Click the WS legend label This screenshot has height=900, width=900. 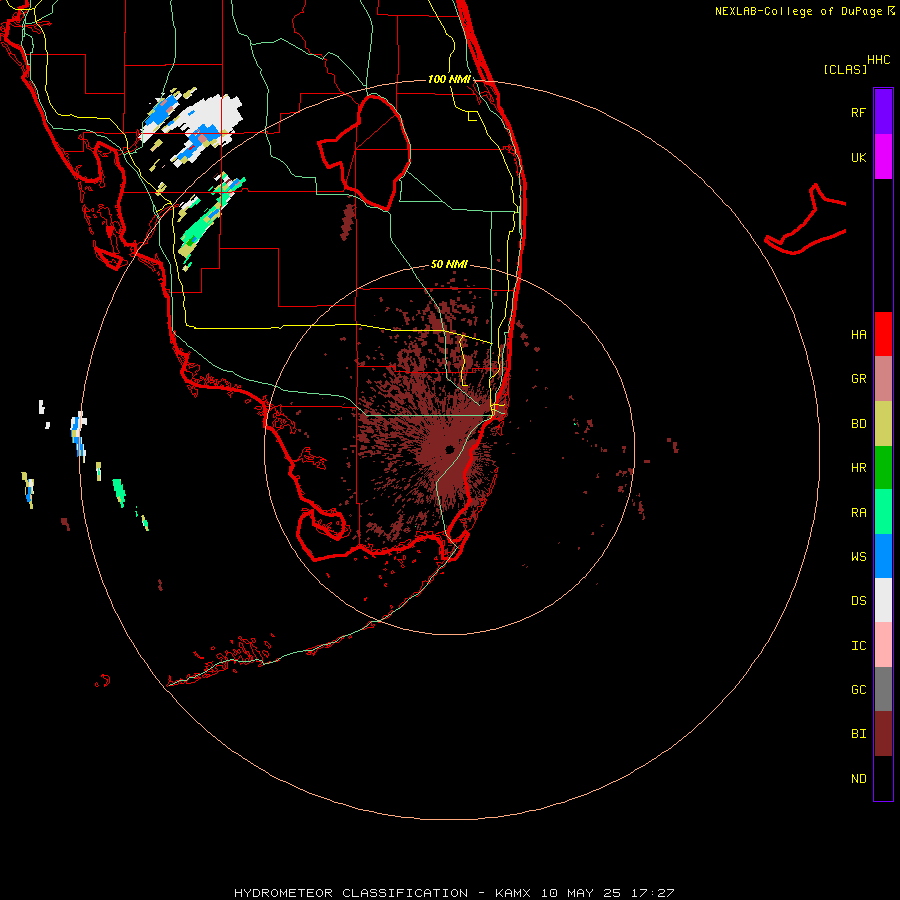(858, 557)
